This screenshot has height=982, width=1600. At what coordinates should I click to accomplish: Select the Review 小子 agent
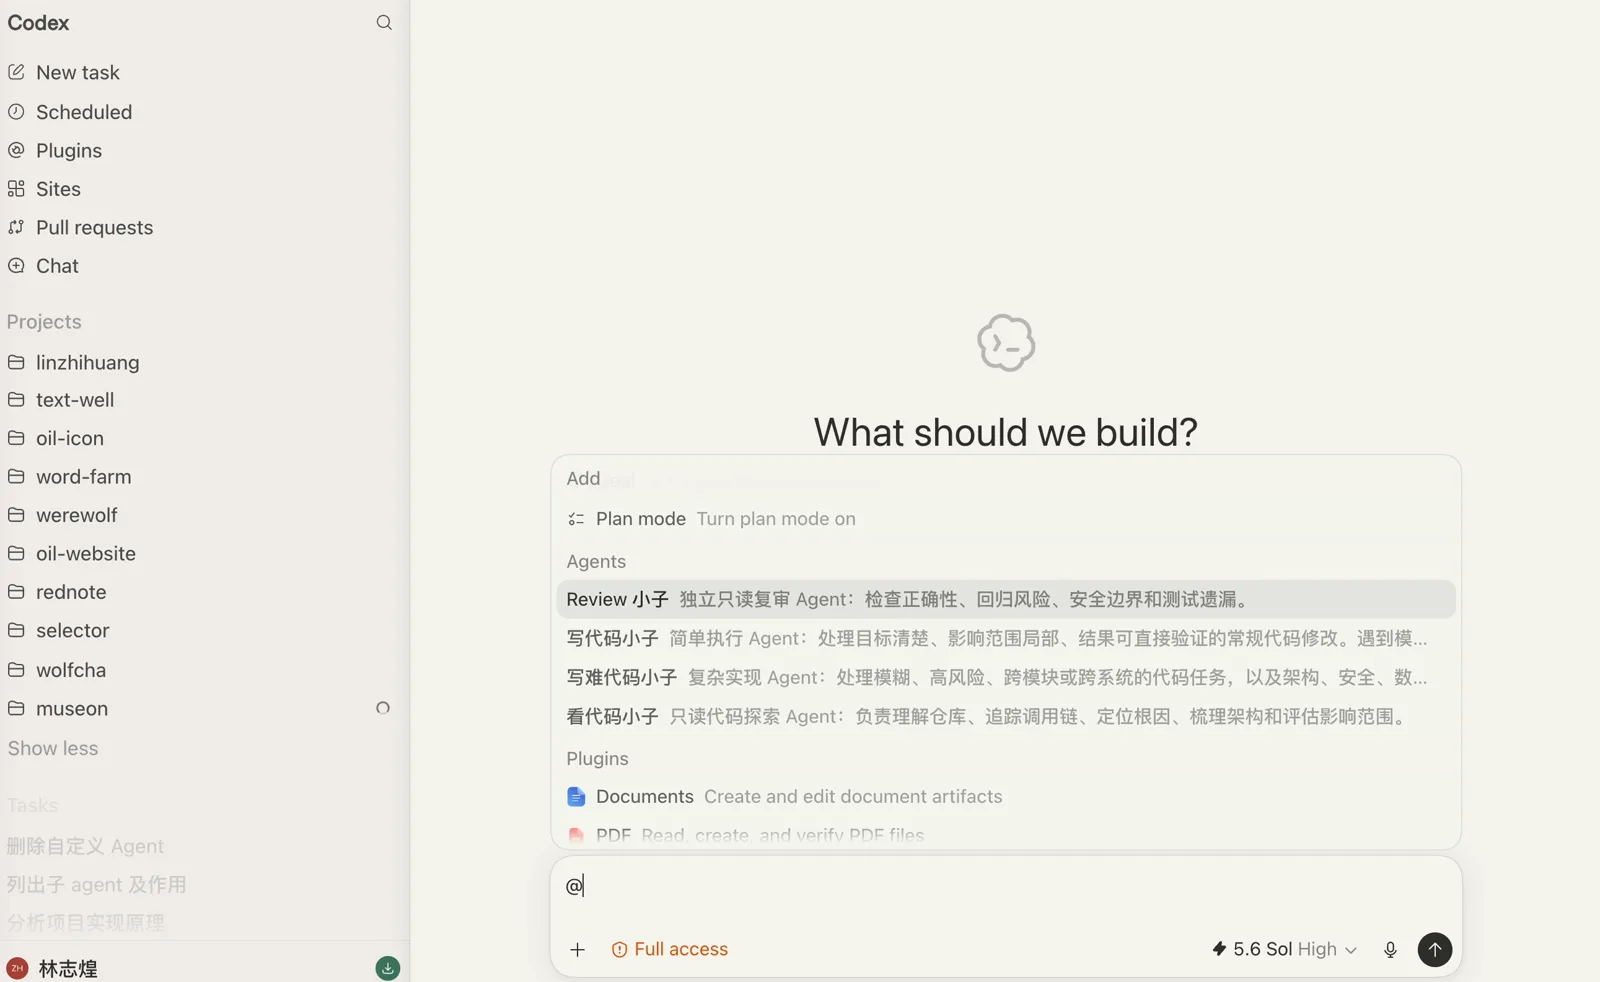click(1006, 599)
